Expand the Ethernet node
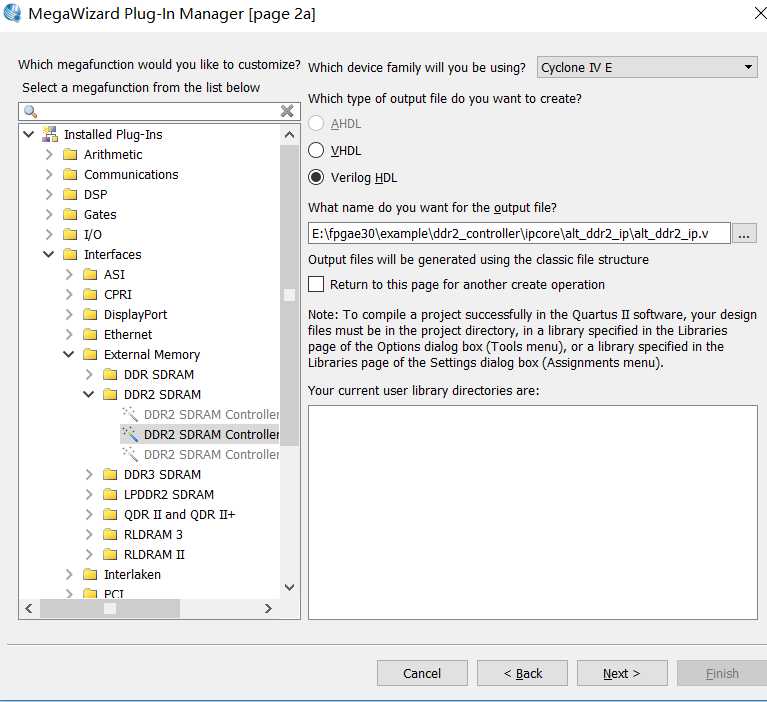767x702 pixels. (x=69, y=335)
